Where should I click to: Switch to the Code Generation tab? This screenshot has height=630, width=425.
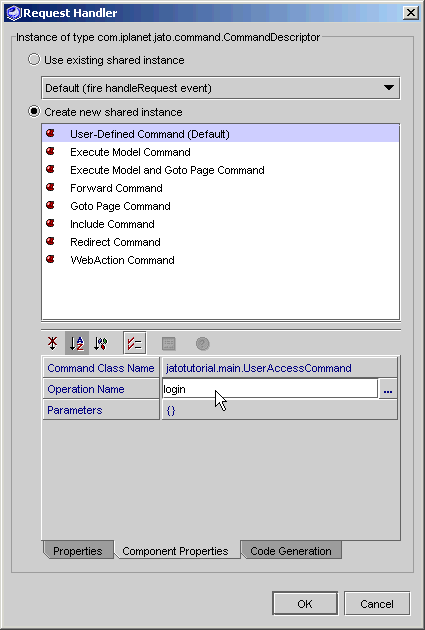[x=291, y=551]
